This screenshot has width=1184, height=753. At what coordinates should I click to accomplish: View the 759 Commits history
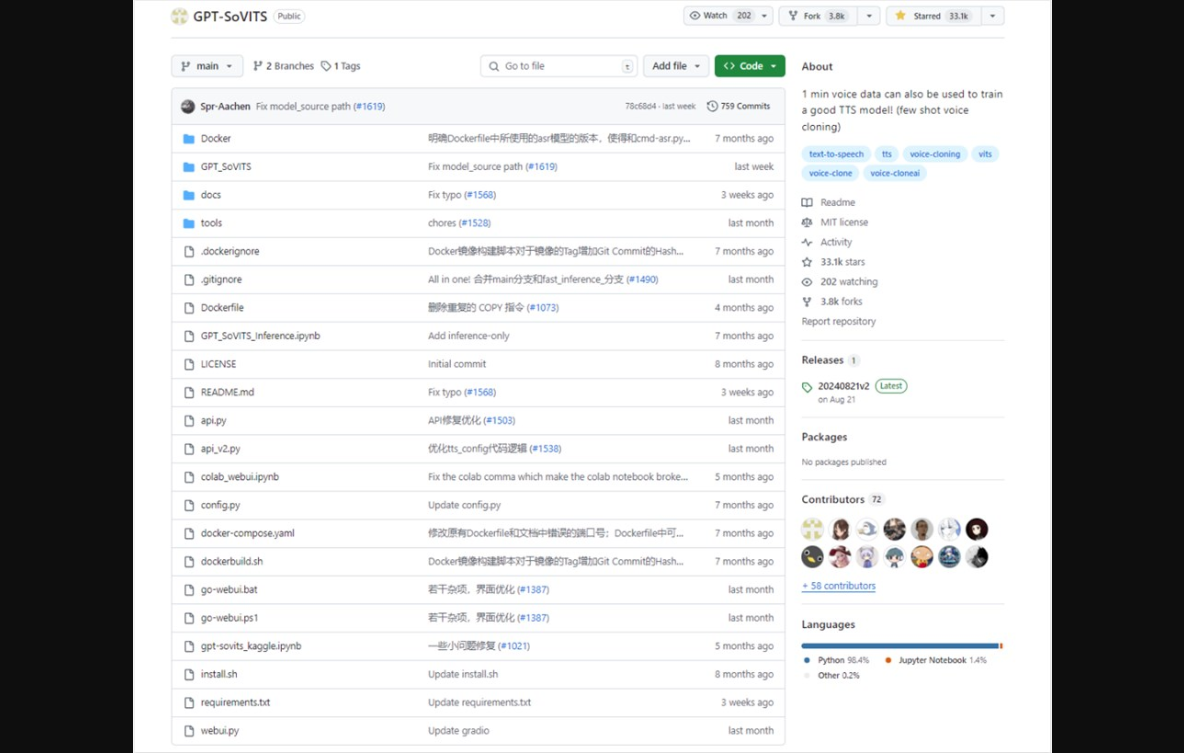[x=738, y=106]
